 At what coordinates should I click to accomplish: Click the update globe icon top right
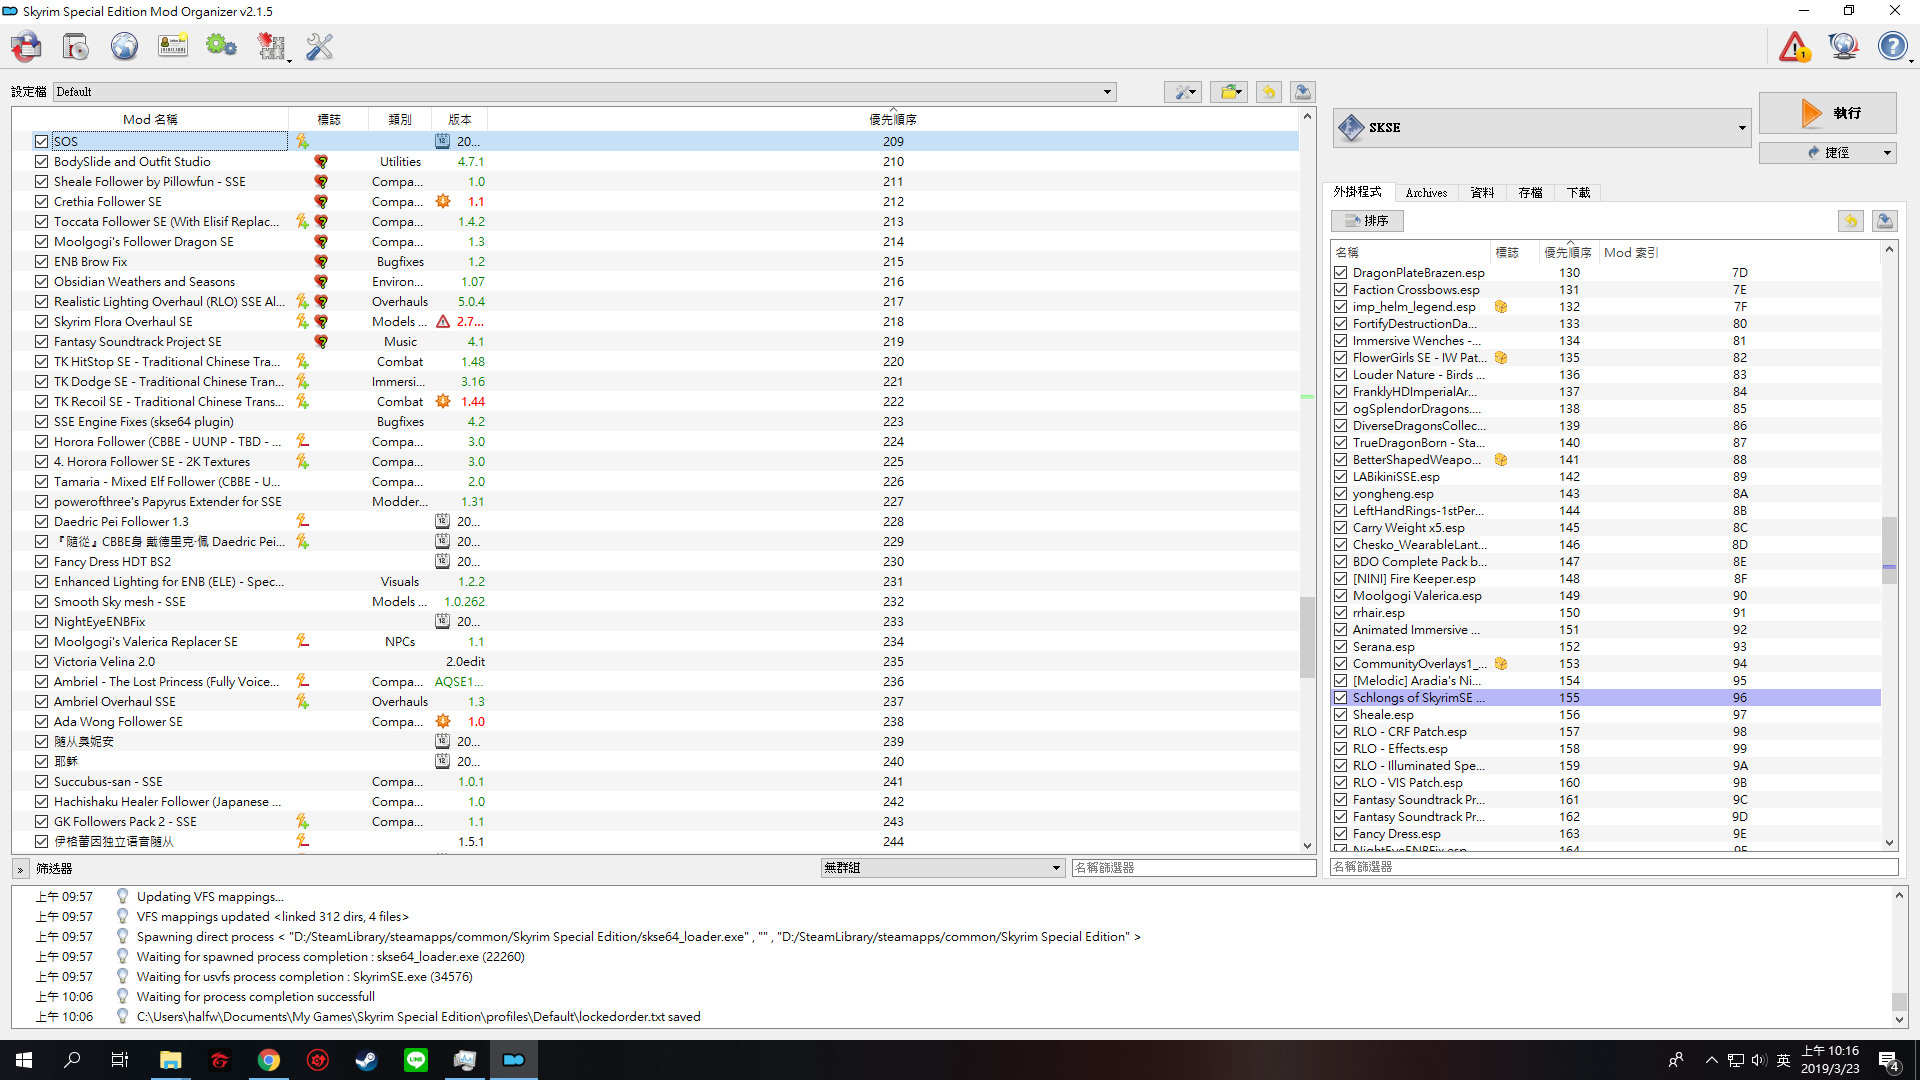[1843, 47]
